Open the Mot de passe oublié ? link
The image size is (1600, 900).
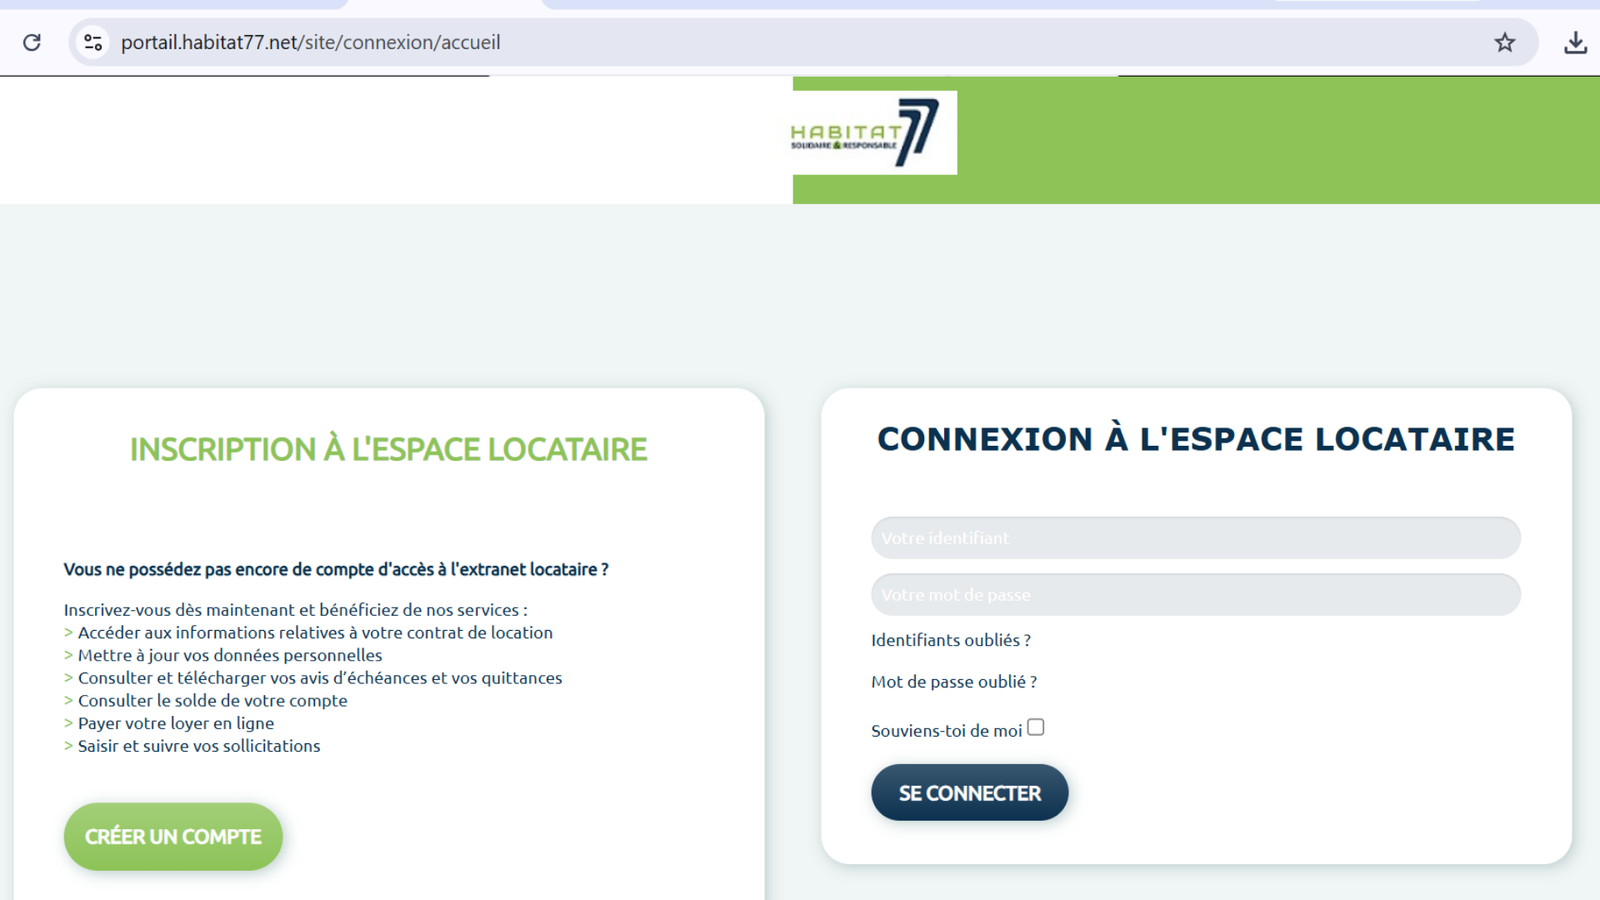pyautogui.click(x=953, y=682)
